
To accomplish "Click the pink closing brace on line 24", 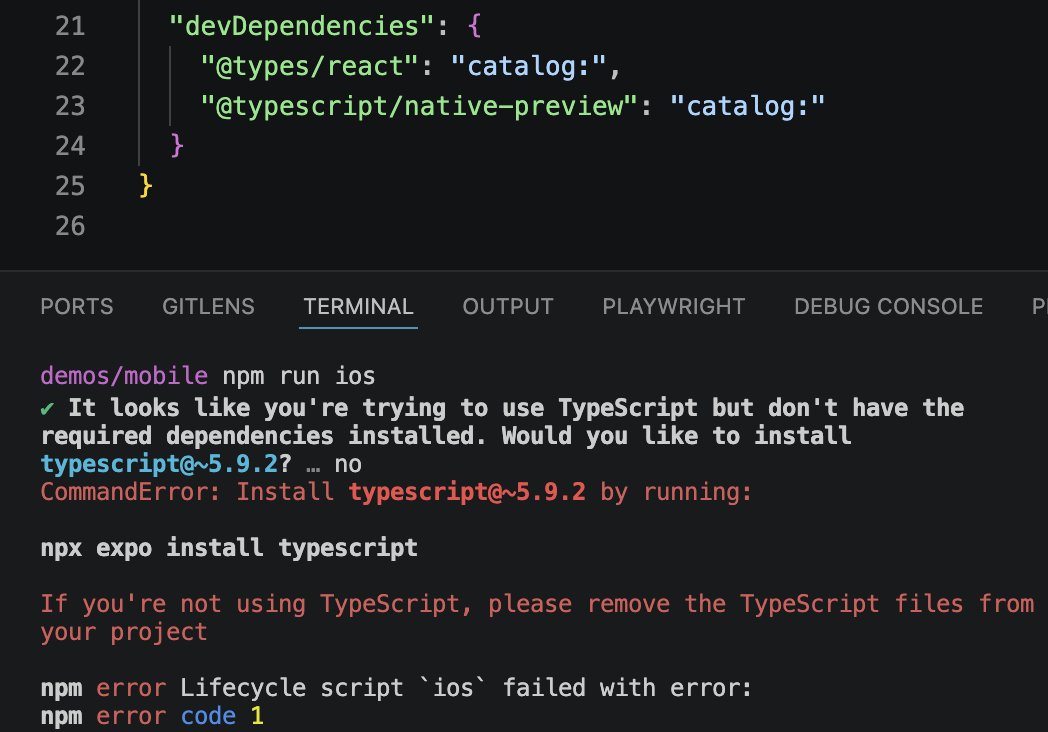I will (176, 146).
